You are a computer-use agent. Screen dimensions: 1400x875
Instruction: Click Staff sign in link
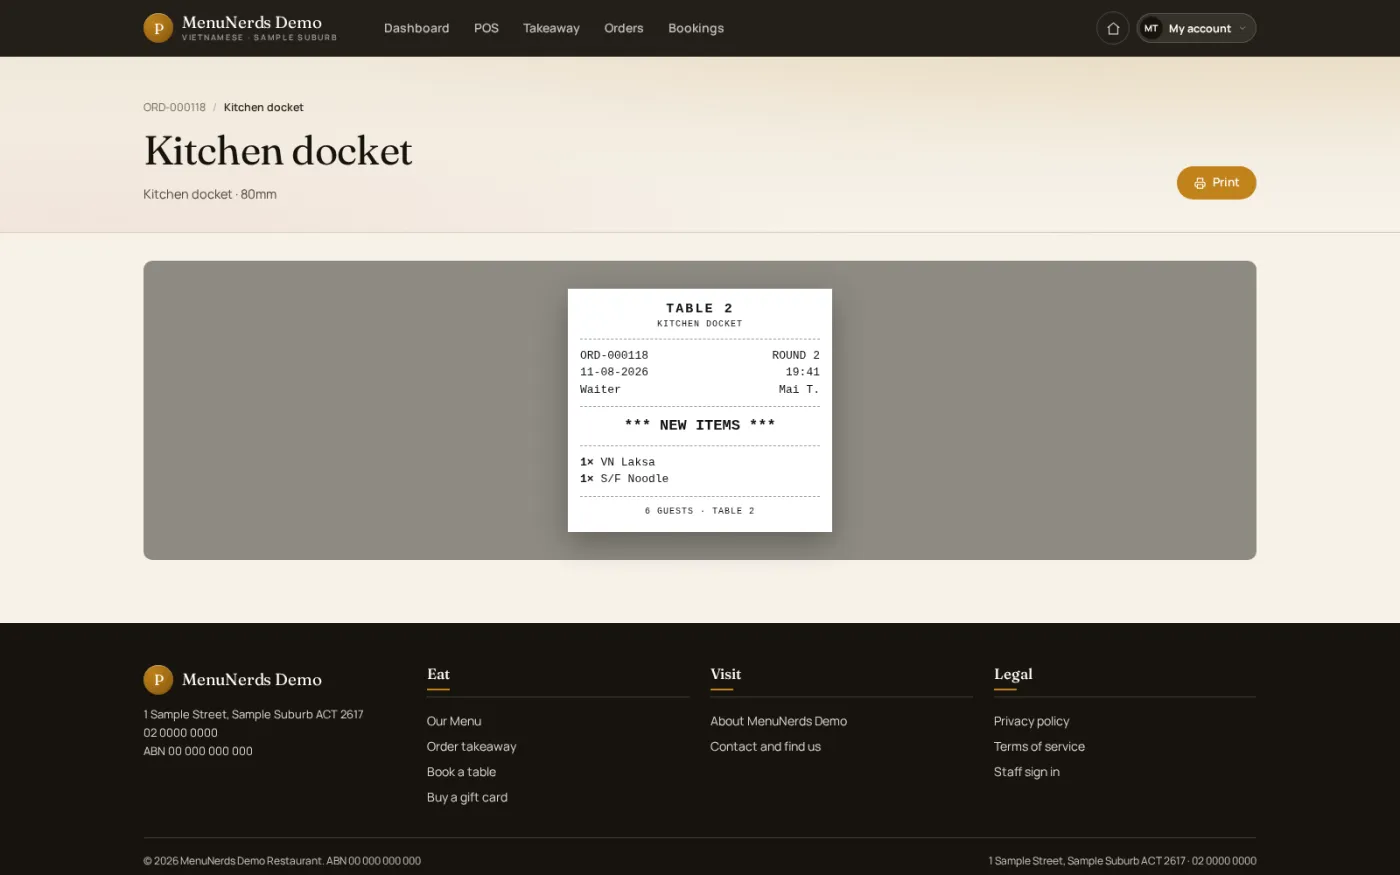click(x=1027, y=772)
